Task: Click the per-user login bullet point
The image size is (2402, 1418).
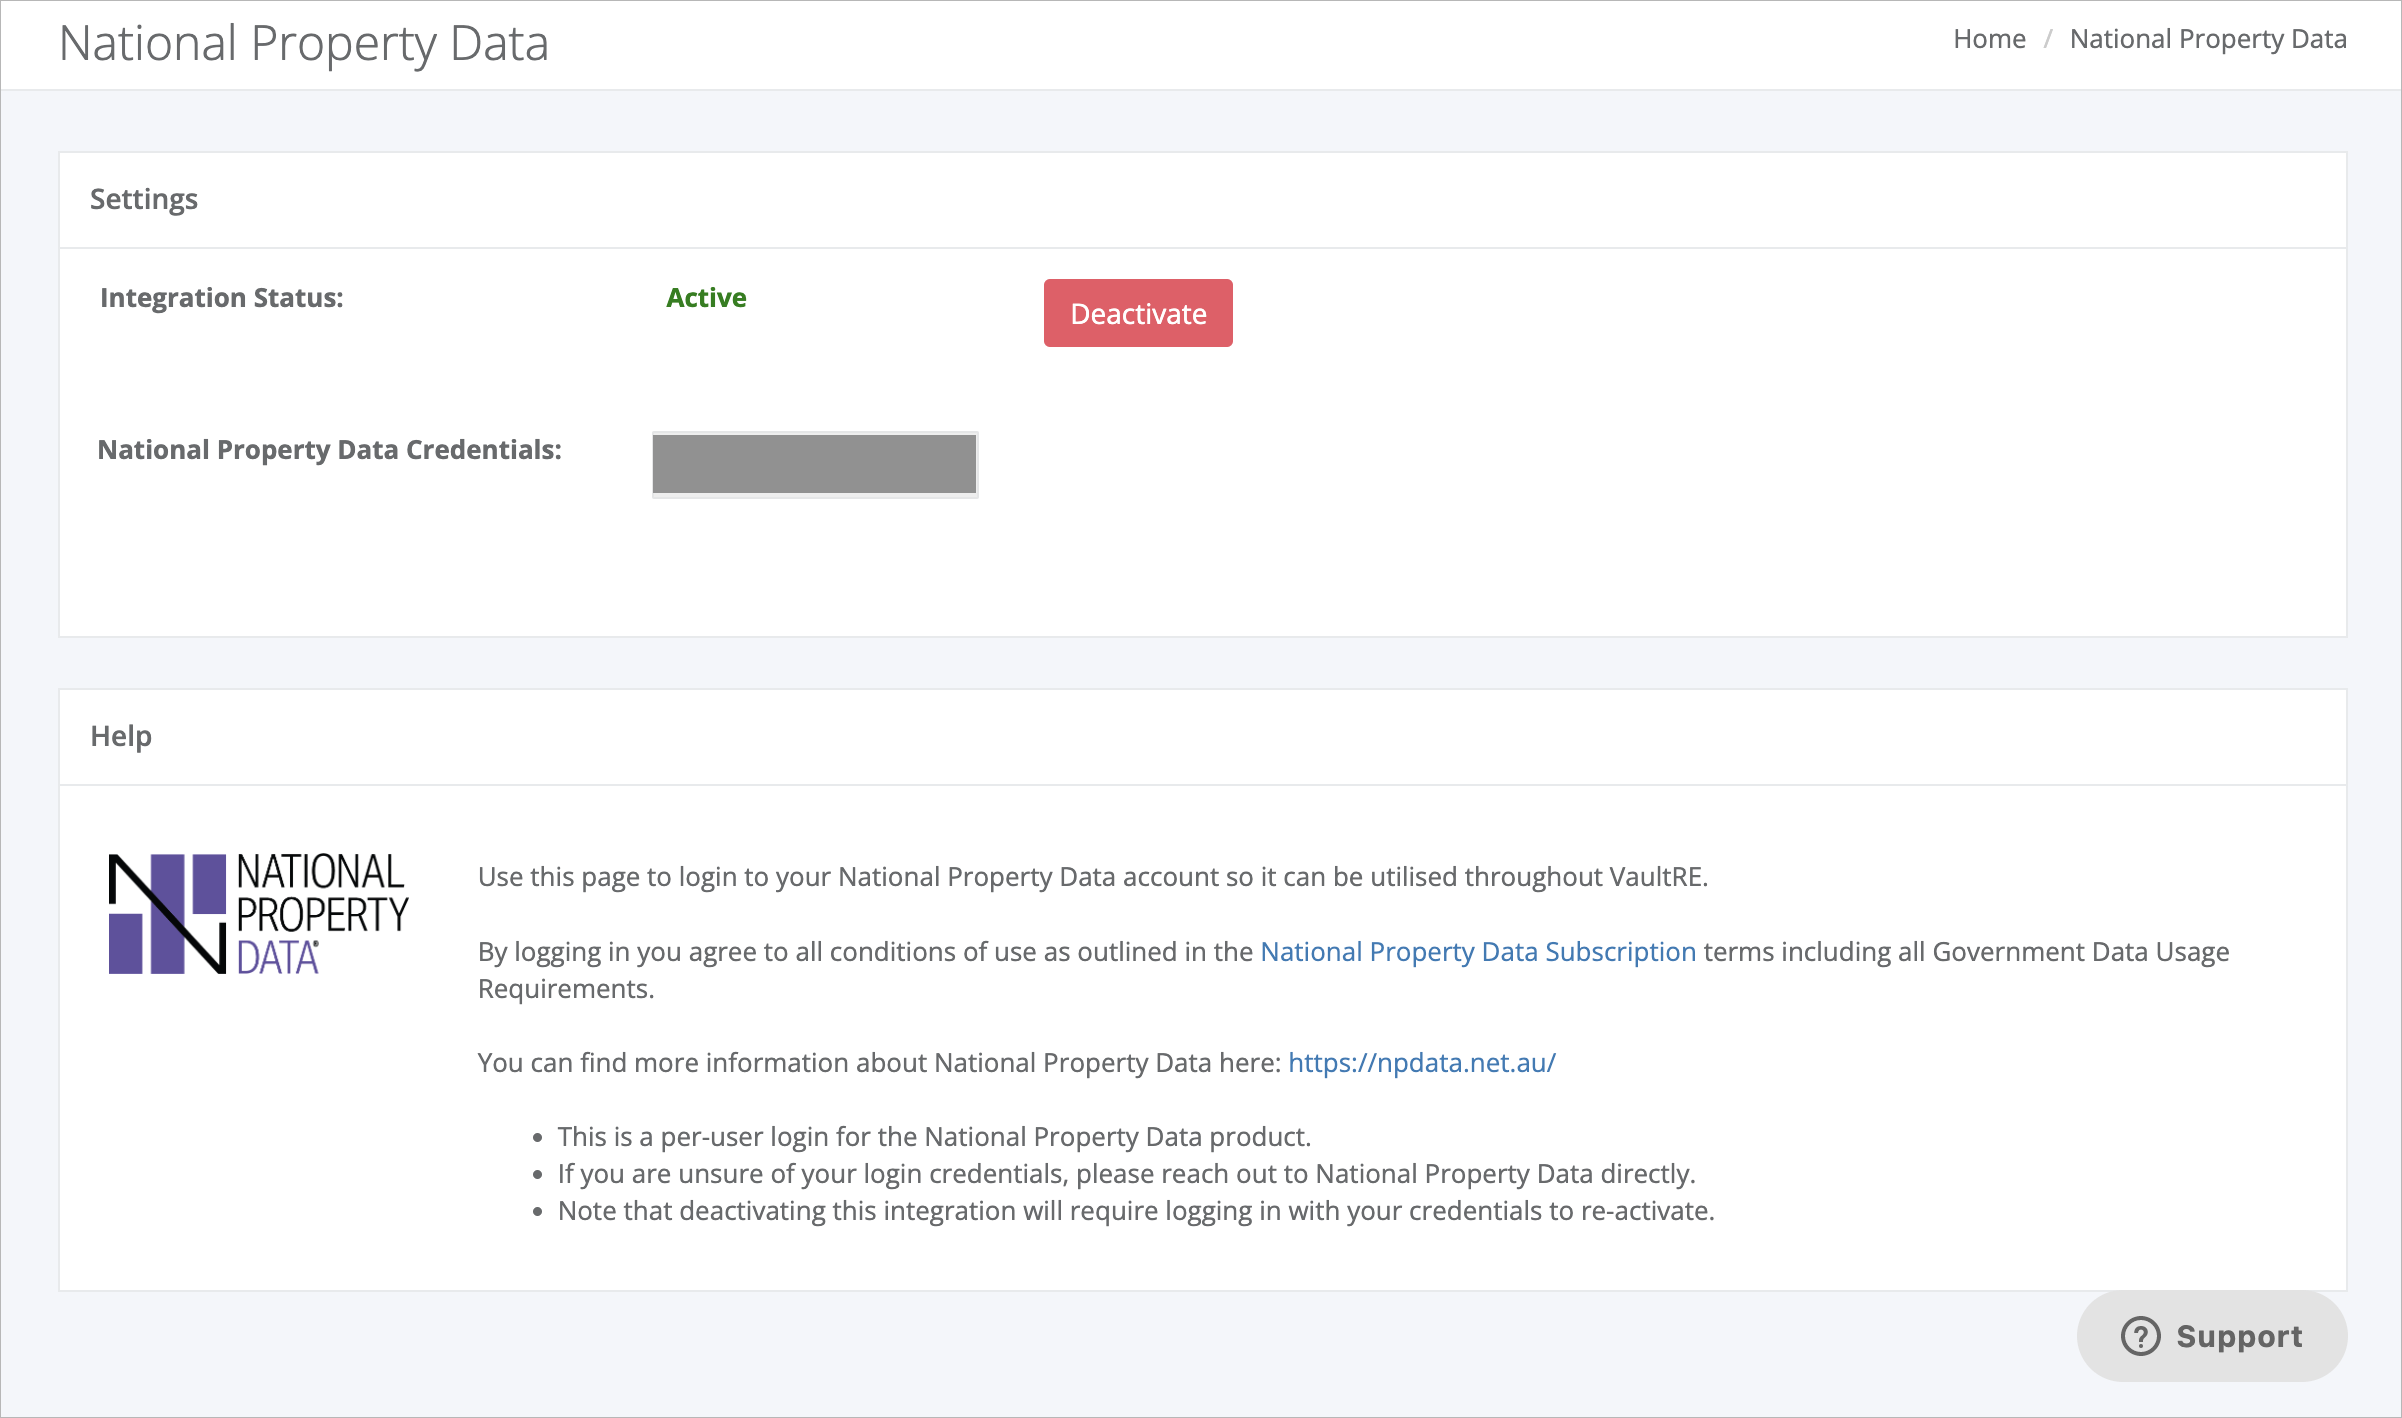Action: point(934,1136)
